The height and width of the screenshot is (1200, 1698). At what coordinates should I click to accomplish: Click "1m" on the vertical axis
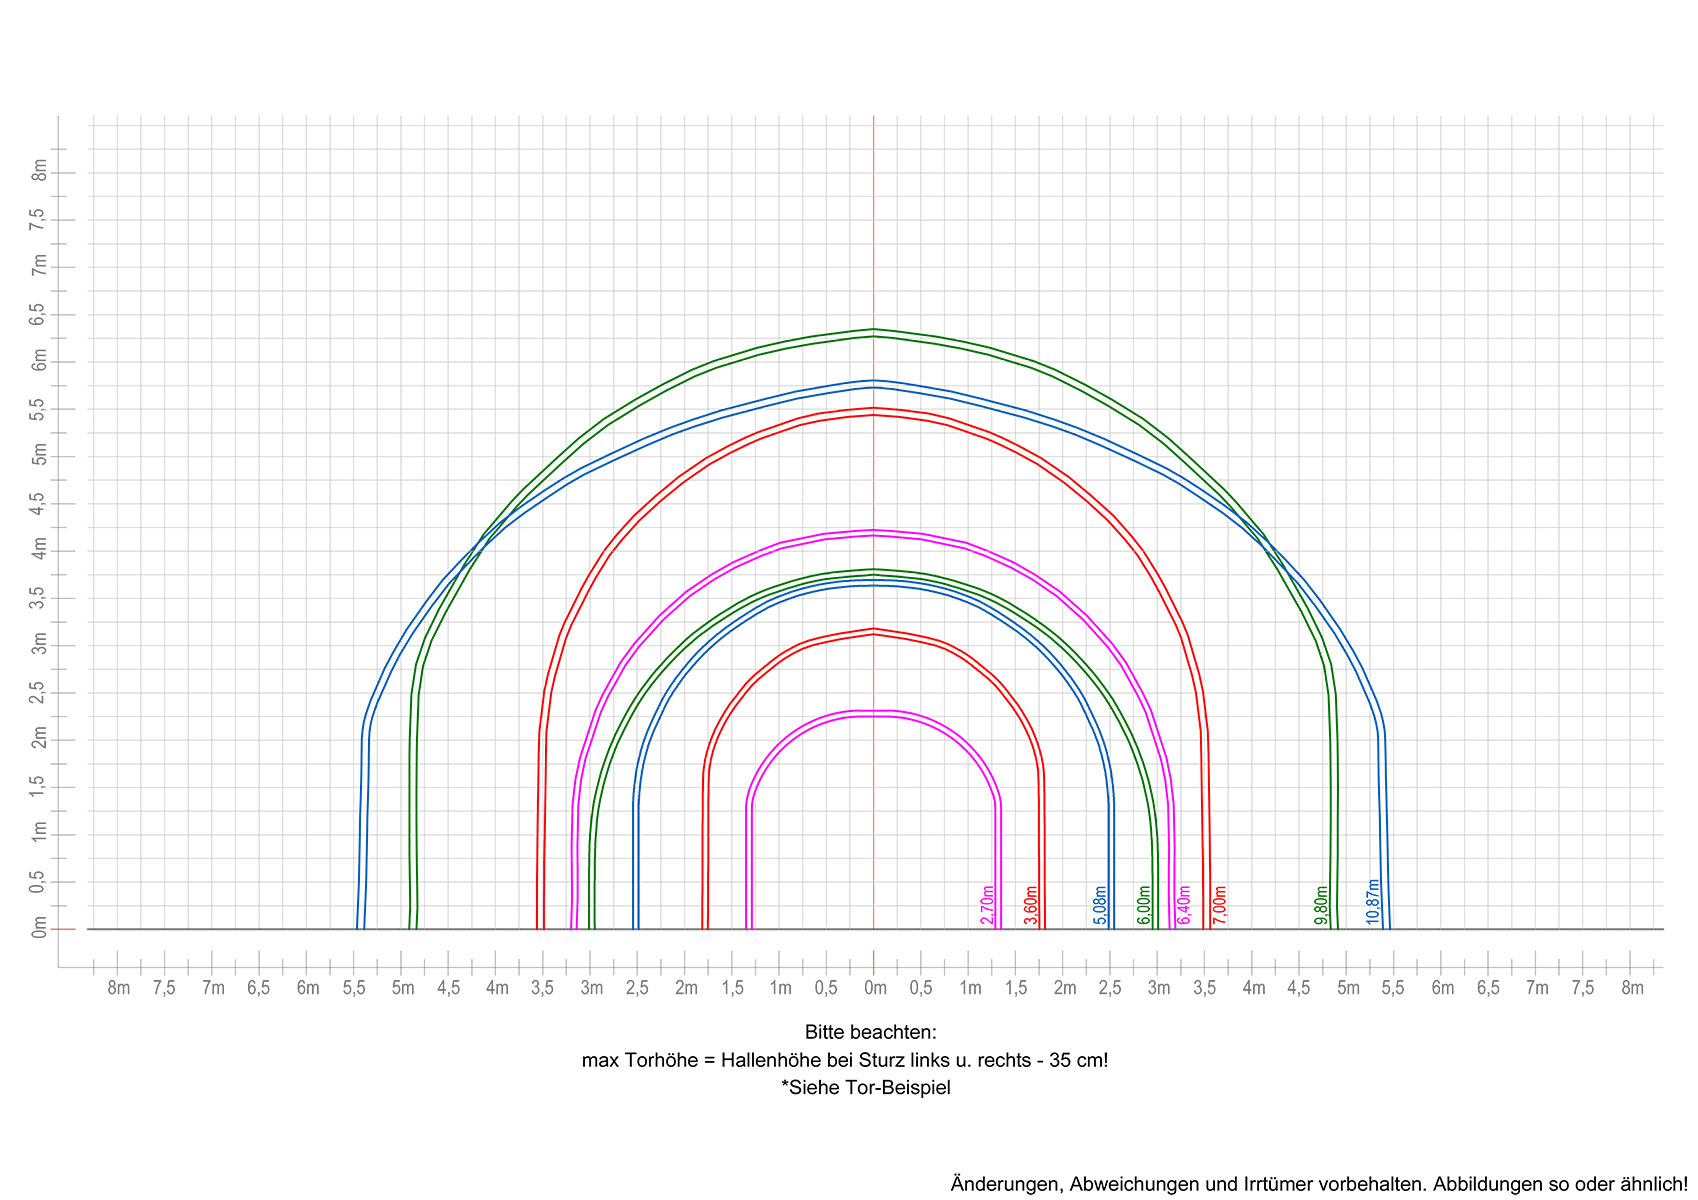(39, 832)
